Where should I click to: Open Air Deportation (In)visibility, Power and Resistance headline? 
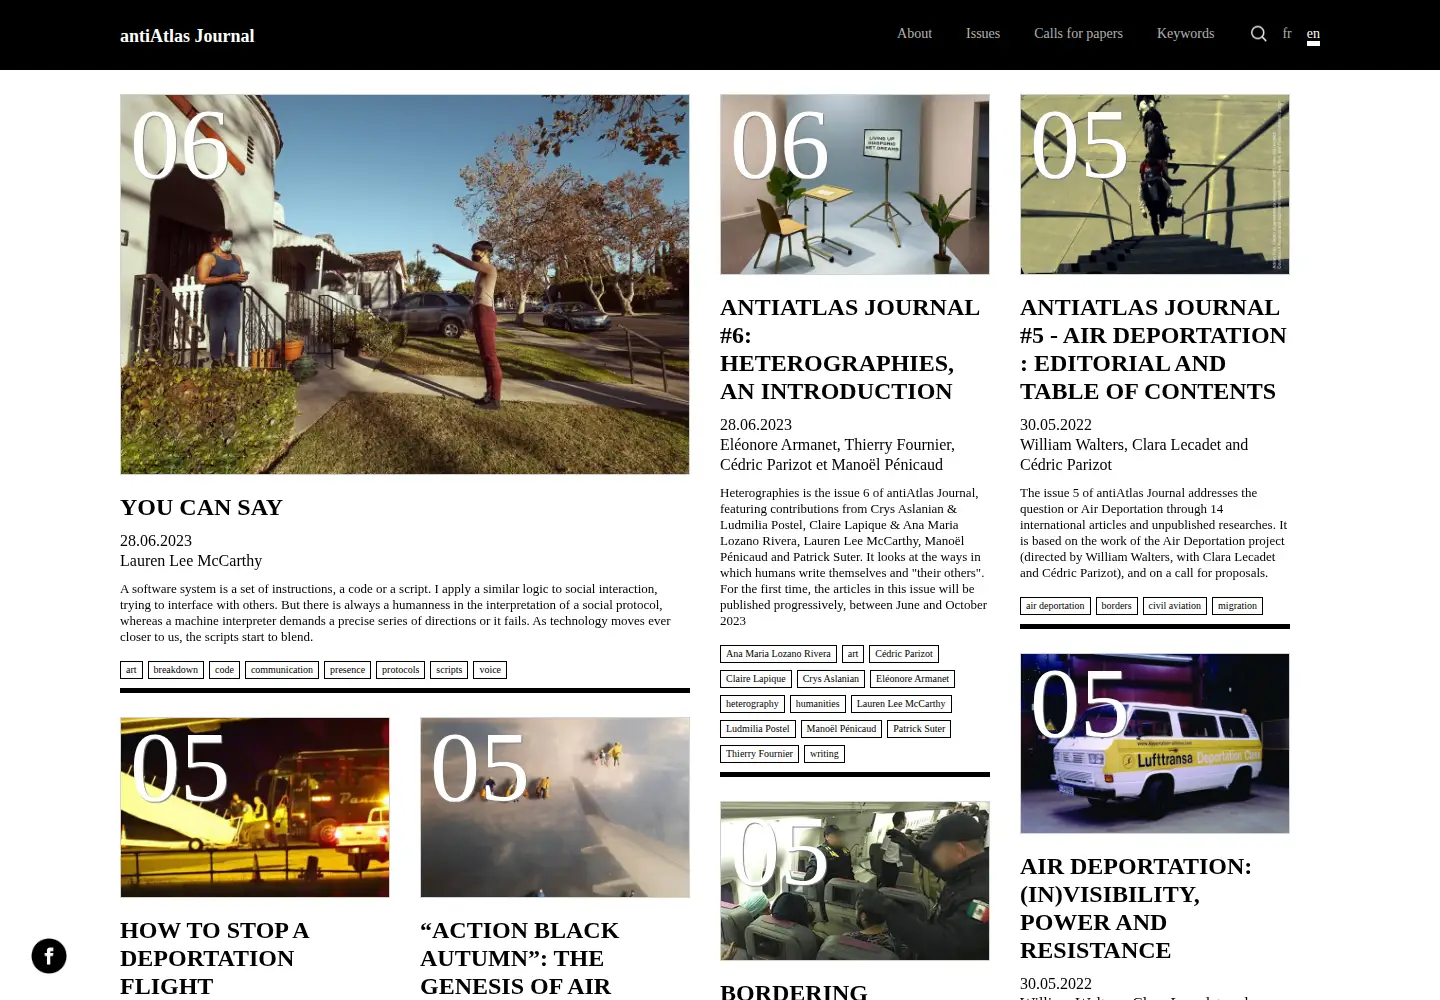pyautogui.click(x=1136, y=908)
